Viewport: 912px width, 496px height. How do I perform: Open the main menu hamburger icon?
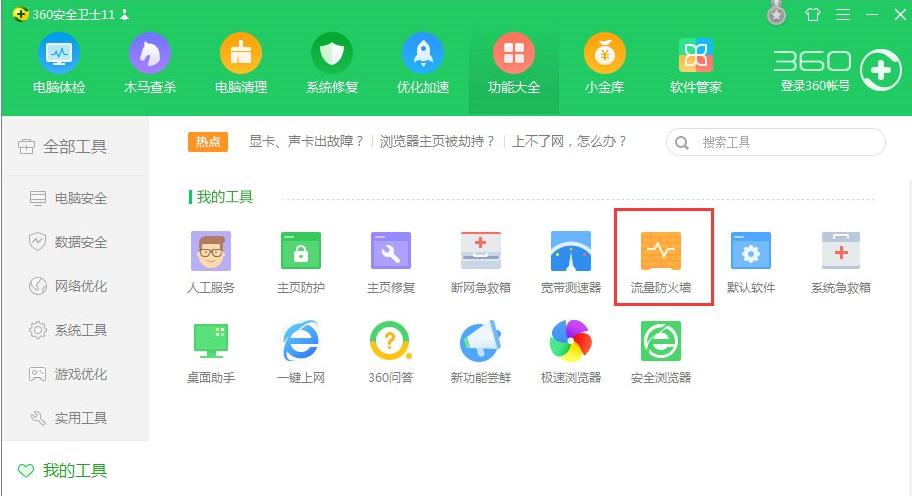point(843,15)
